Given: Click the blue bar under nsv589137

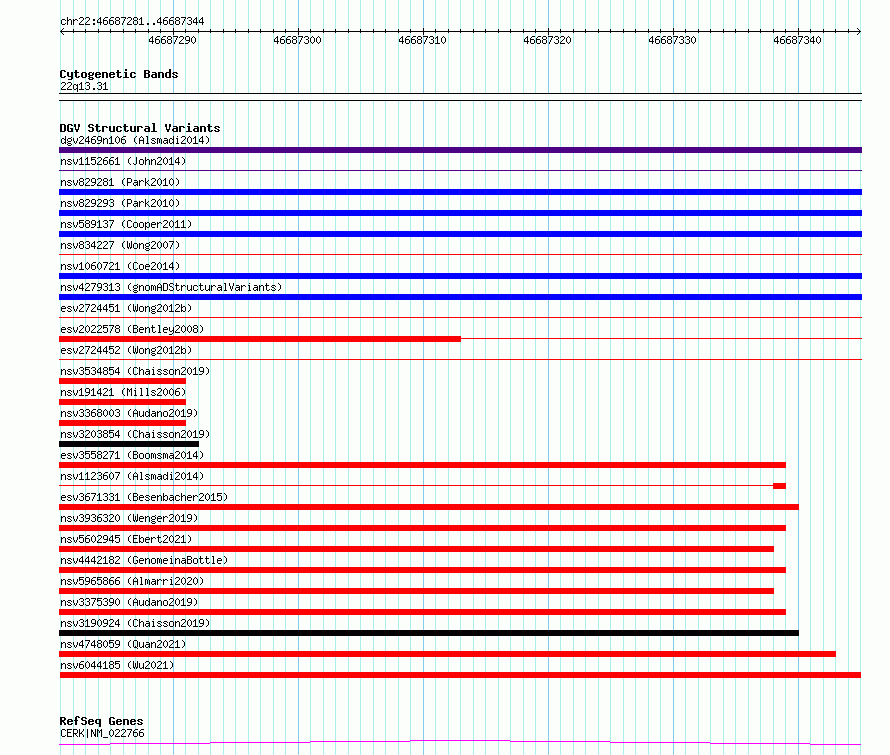Looking at the screenshot, I should pos(460,234).
